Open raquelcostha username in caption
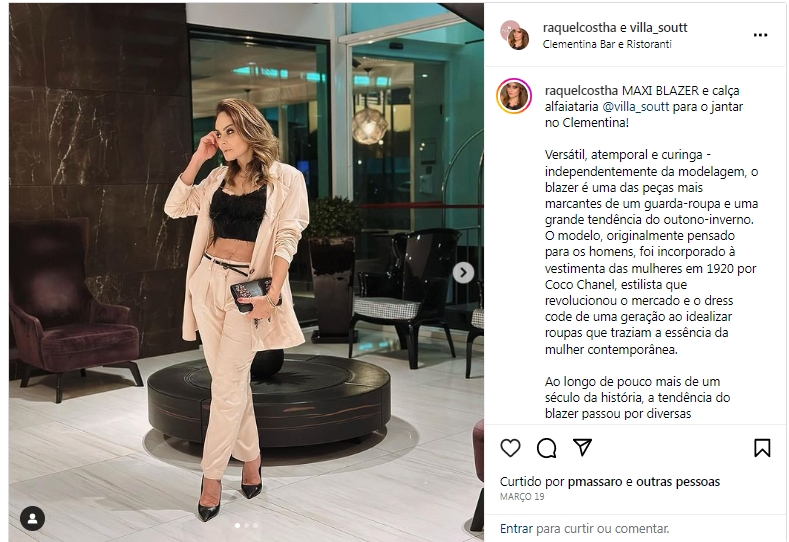Screen dimensions: 789x542 point(581,91)
